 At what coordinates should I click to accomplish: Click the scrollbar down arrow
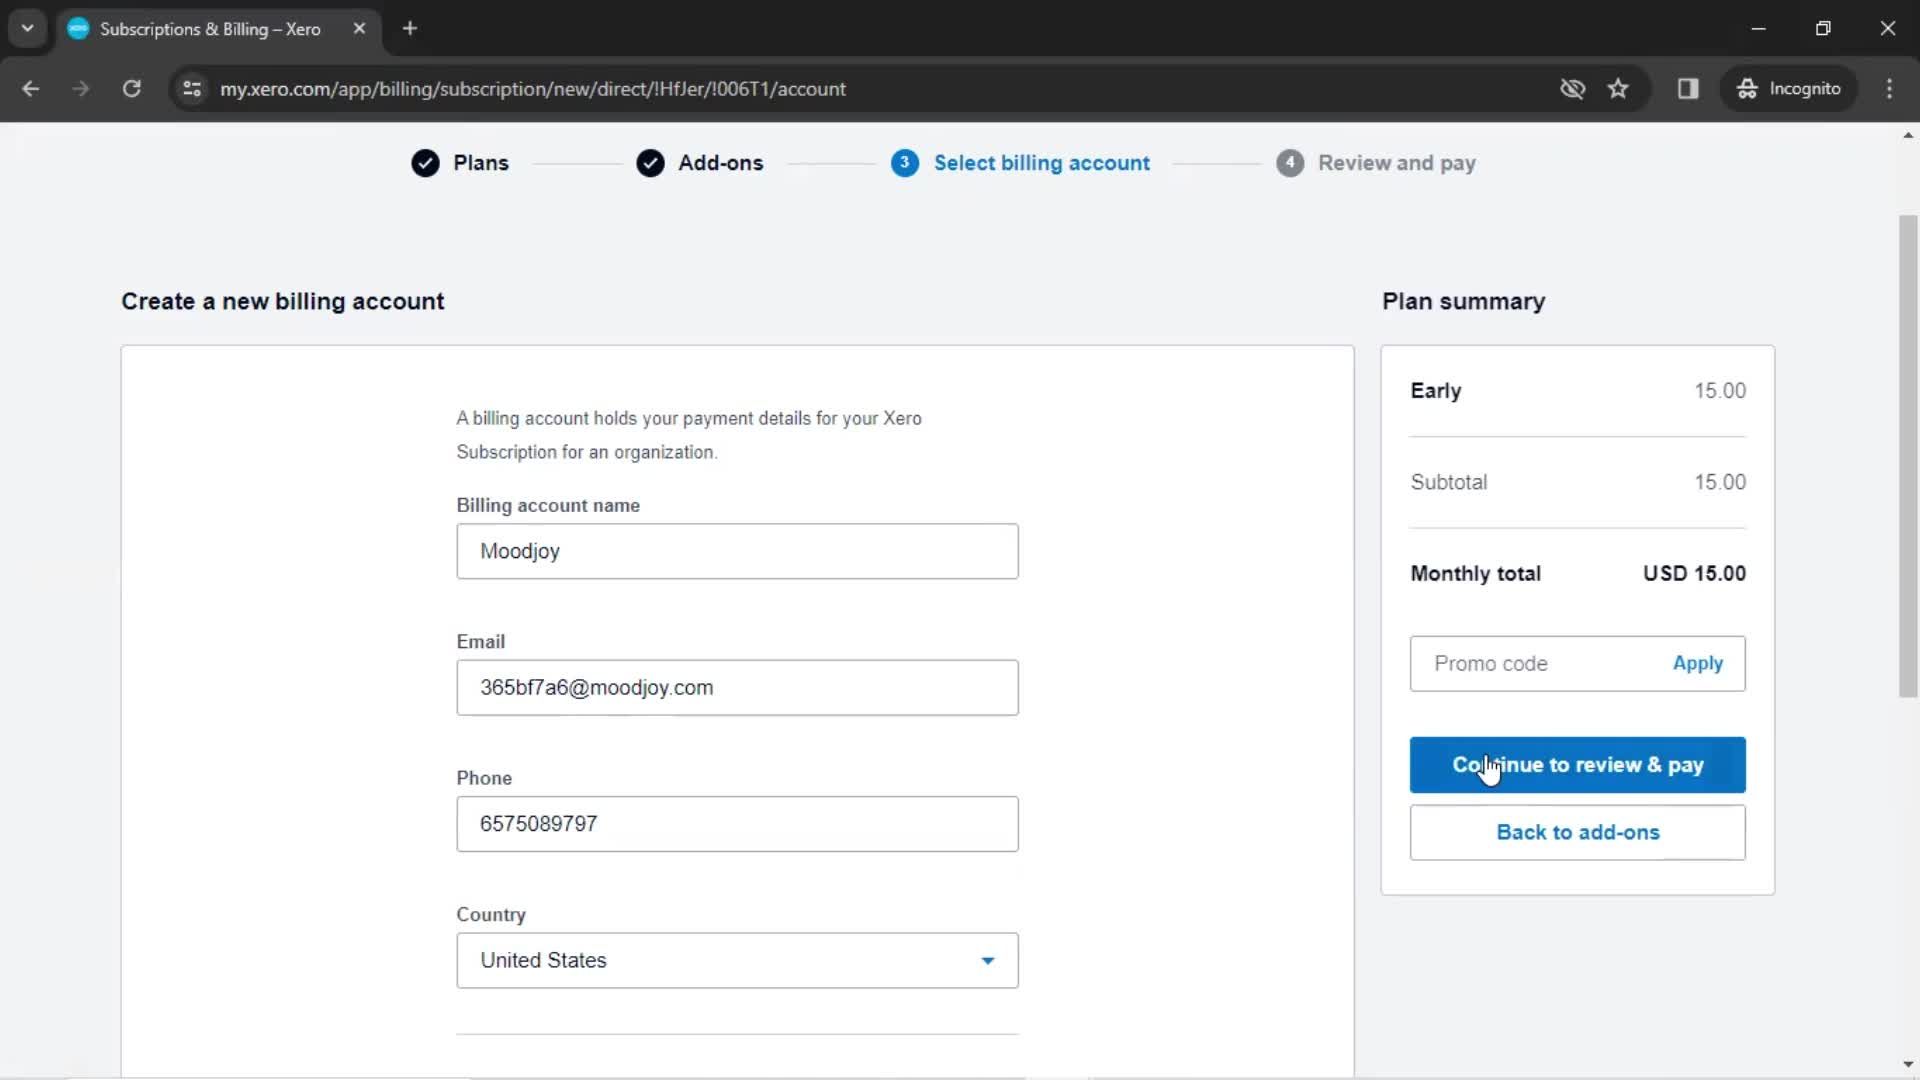coord(1908,1064)
